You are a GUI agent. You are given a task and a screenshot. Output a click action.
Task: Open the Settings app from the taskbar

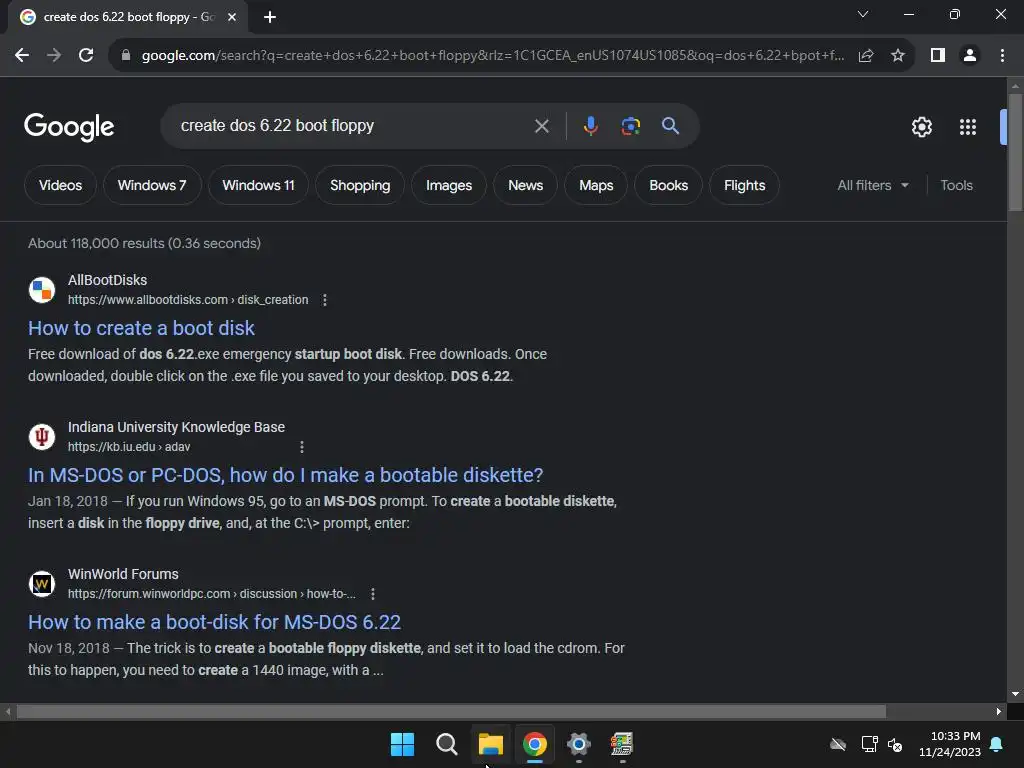[579, 744]
